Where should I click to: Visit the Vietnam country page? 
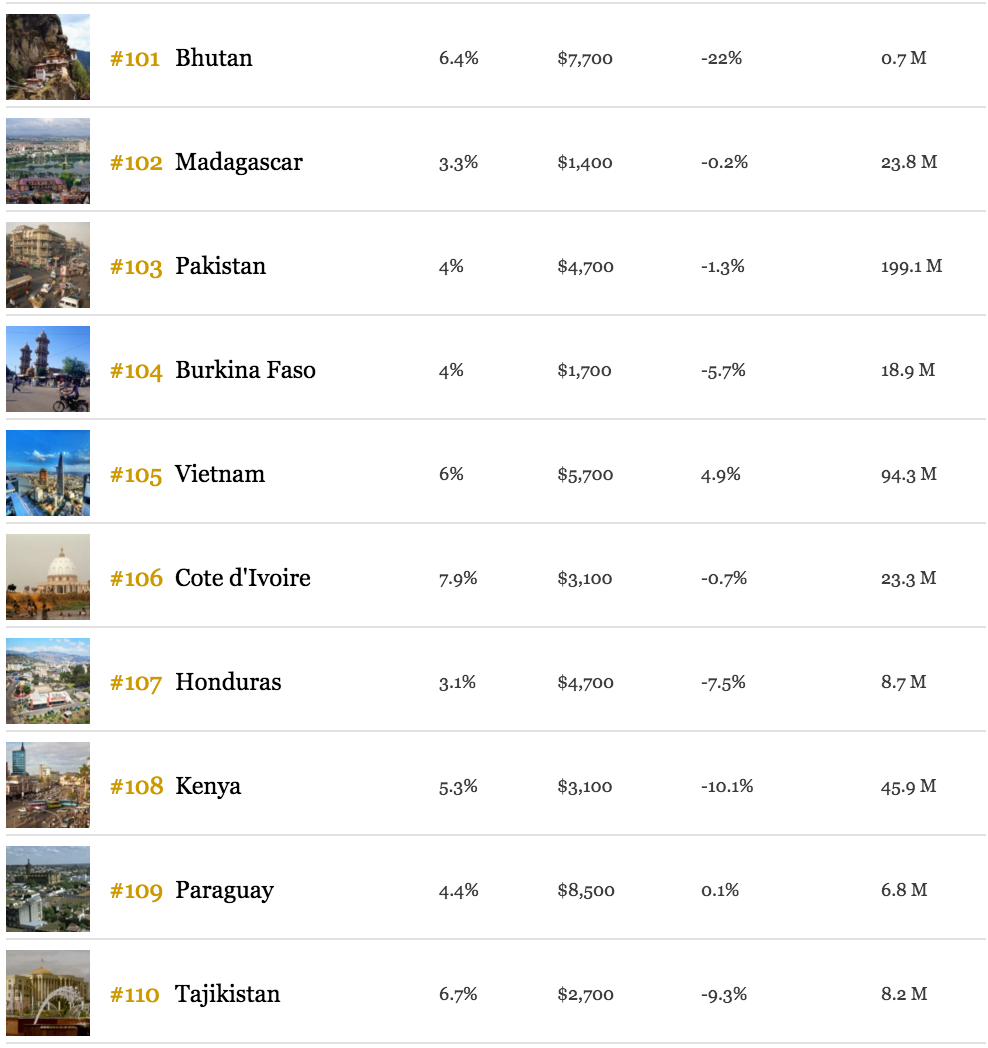pyautogui.click(x=220, y=474)
